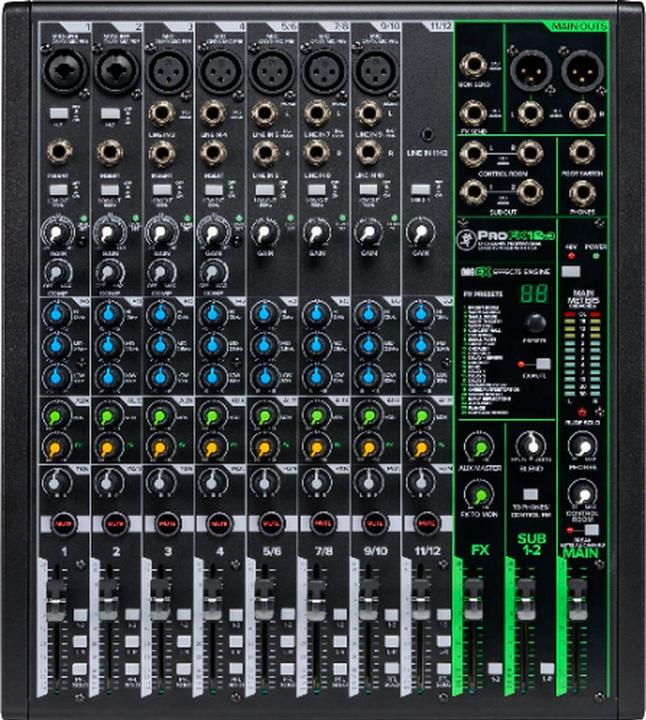Viewport: 646px width, 720px height.
Task: Click the Blend knob
Action: (x=532, y=445)
